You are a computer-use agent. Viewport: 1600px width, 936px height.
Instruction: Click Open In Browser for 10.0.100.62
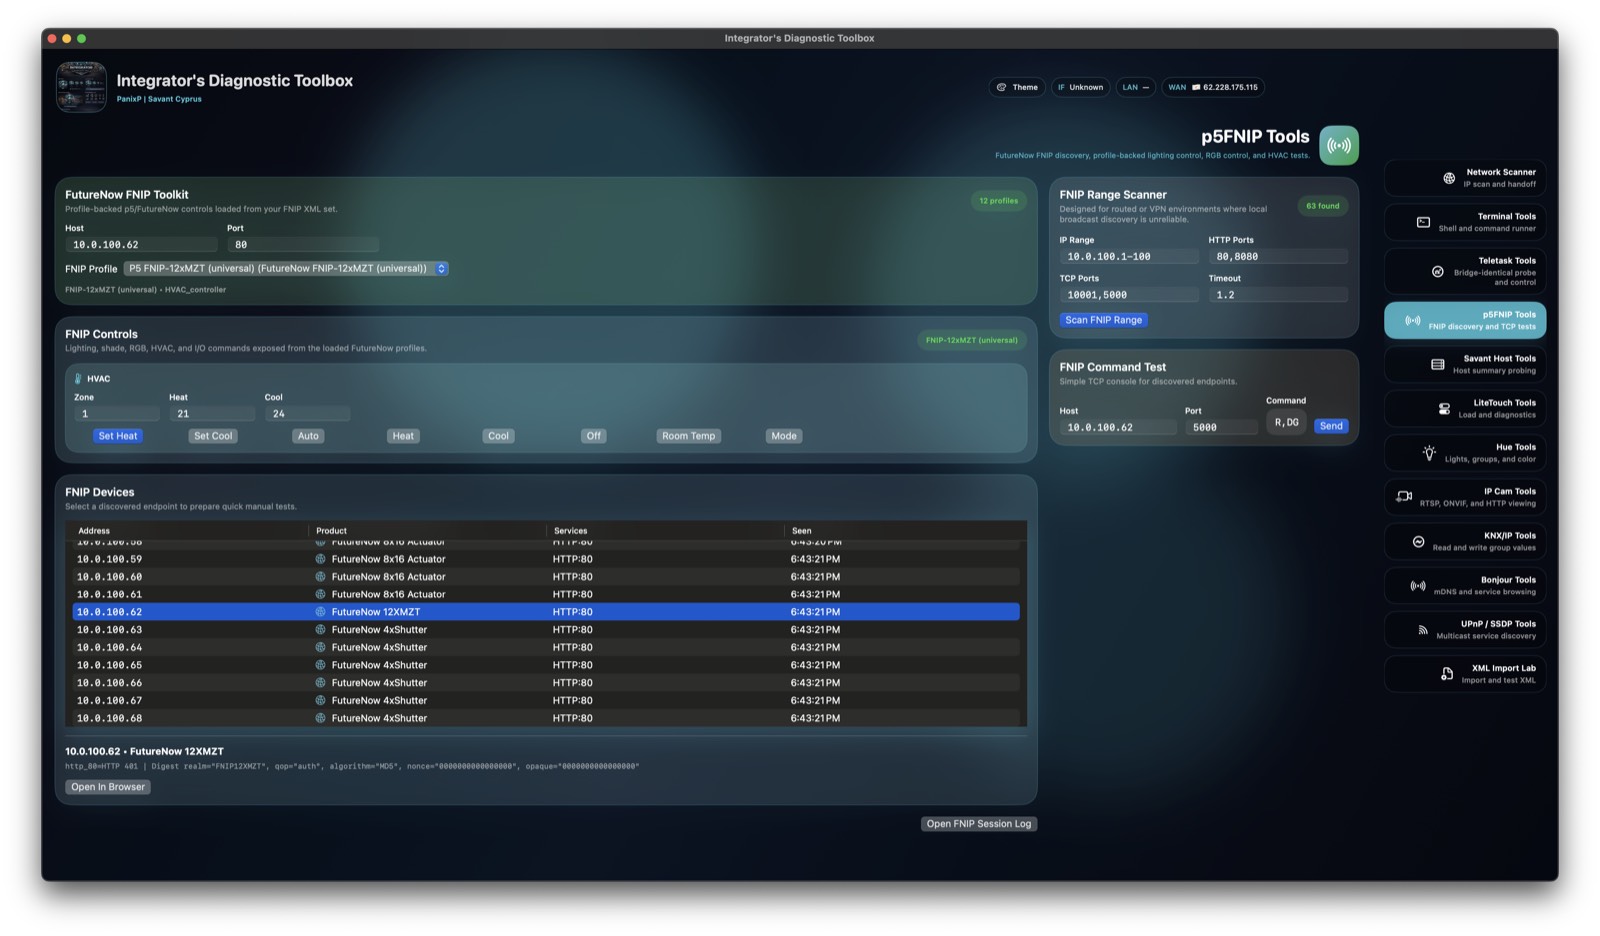click(x=107, y=787)
